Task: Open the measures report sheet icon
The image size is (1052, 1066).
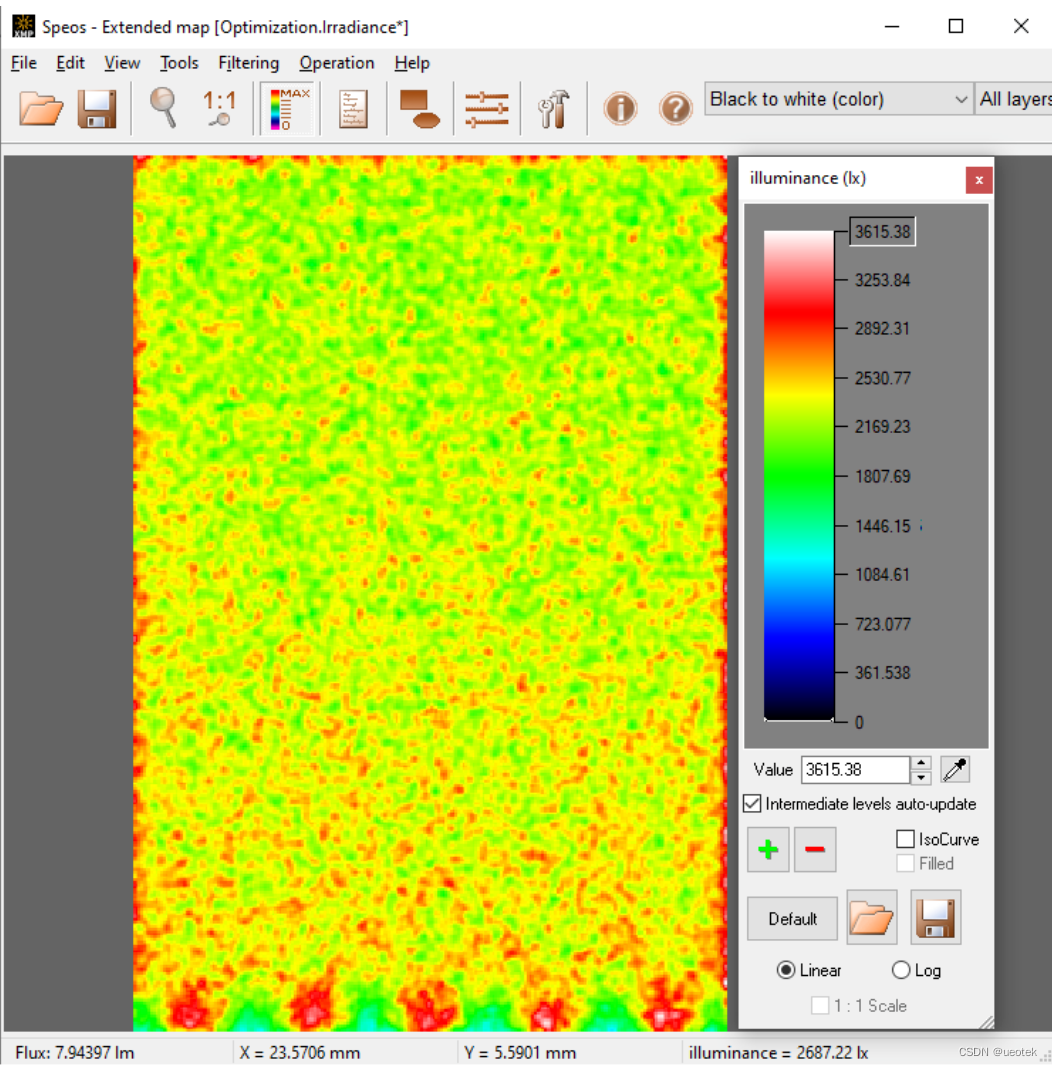Action: [x=352, y=107]
